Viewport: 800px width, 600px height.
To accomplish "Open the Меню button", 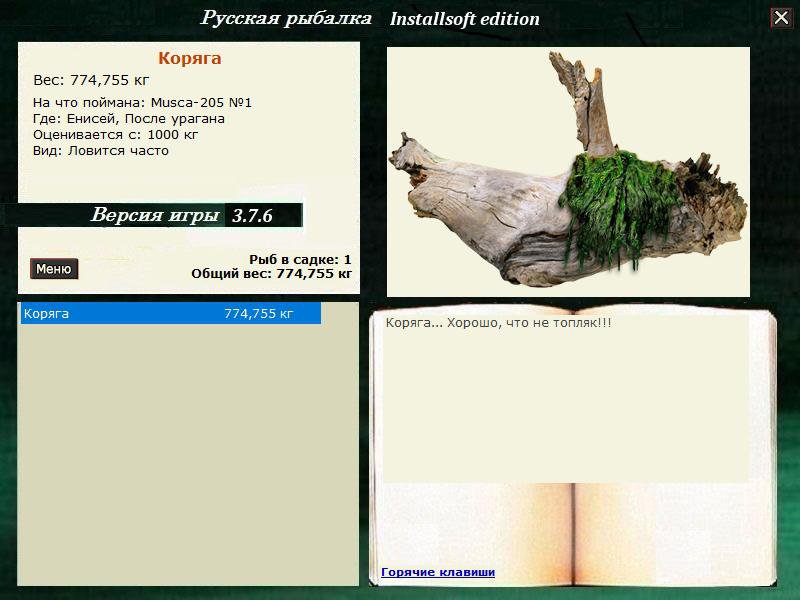I will 54,268.
